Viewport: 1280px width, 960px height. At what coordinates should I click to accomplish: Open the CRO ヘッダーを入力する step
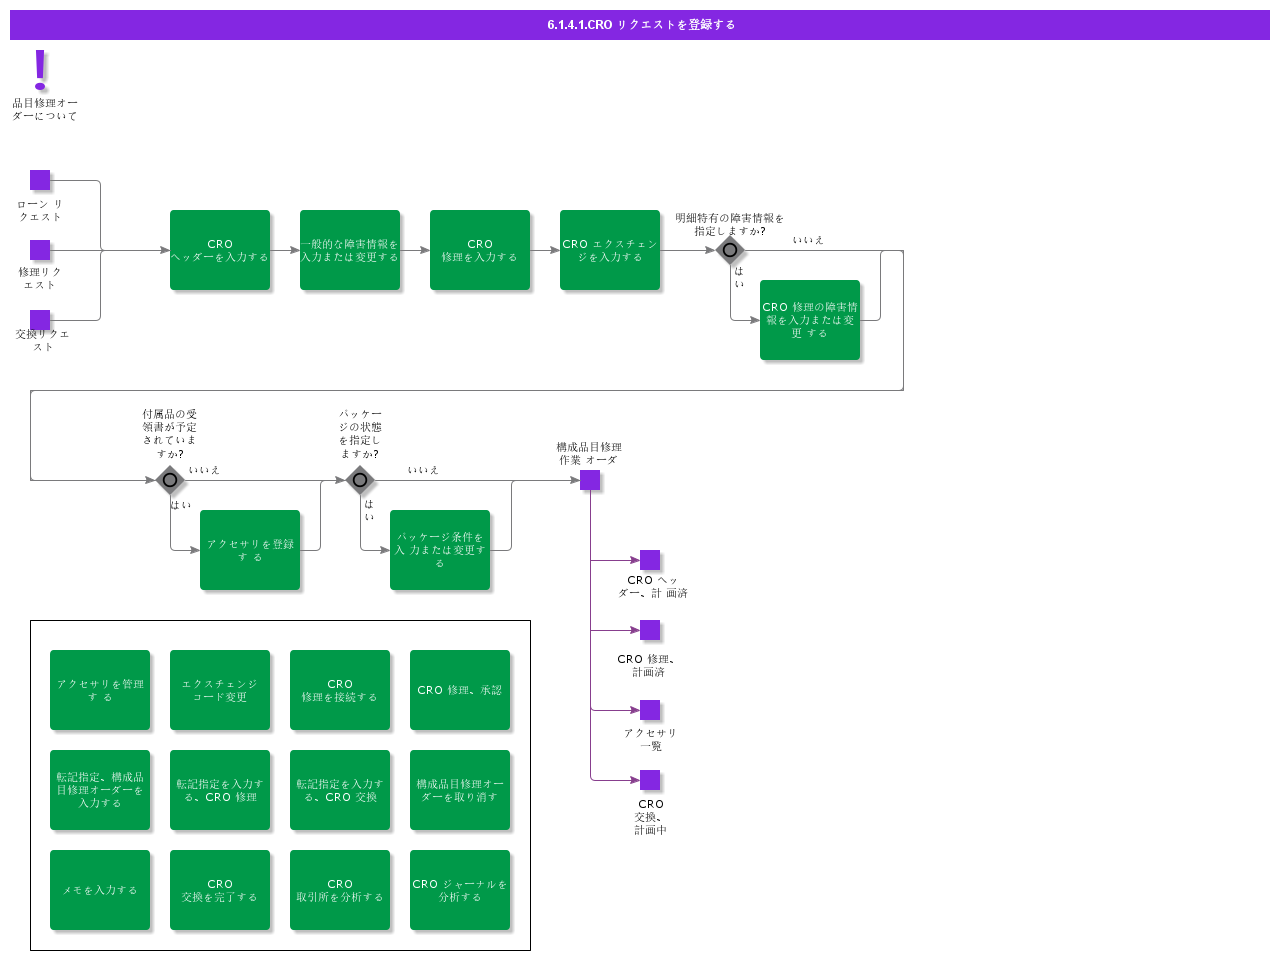point(220,250)
